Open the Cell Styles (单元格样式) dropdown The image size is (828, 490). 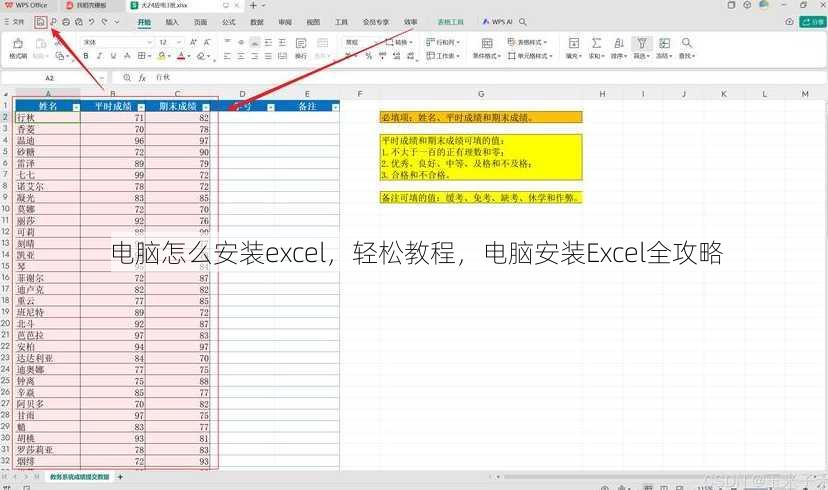click(x=530, y=56)
